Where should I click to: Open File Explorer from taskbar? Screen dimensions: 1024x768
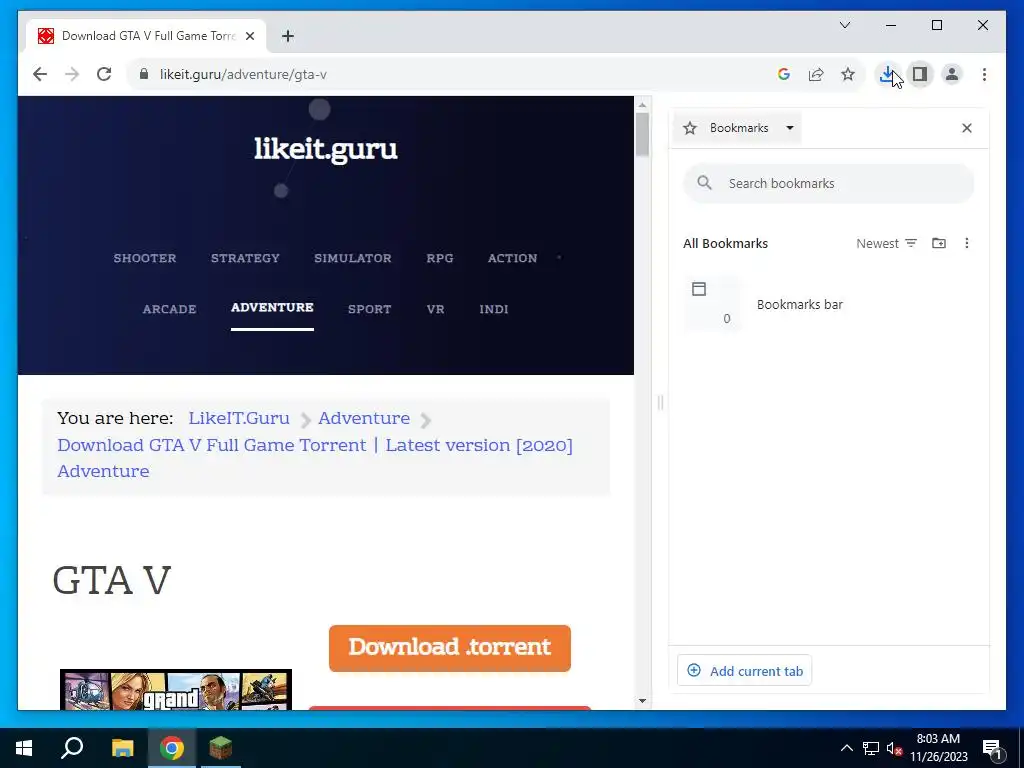(x=122, y=748)
